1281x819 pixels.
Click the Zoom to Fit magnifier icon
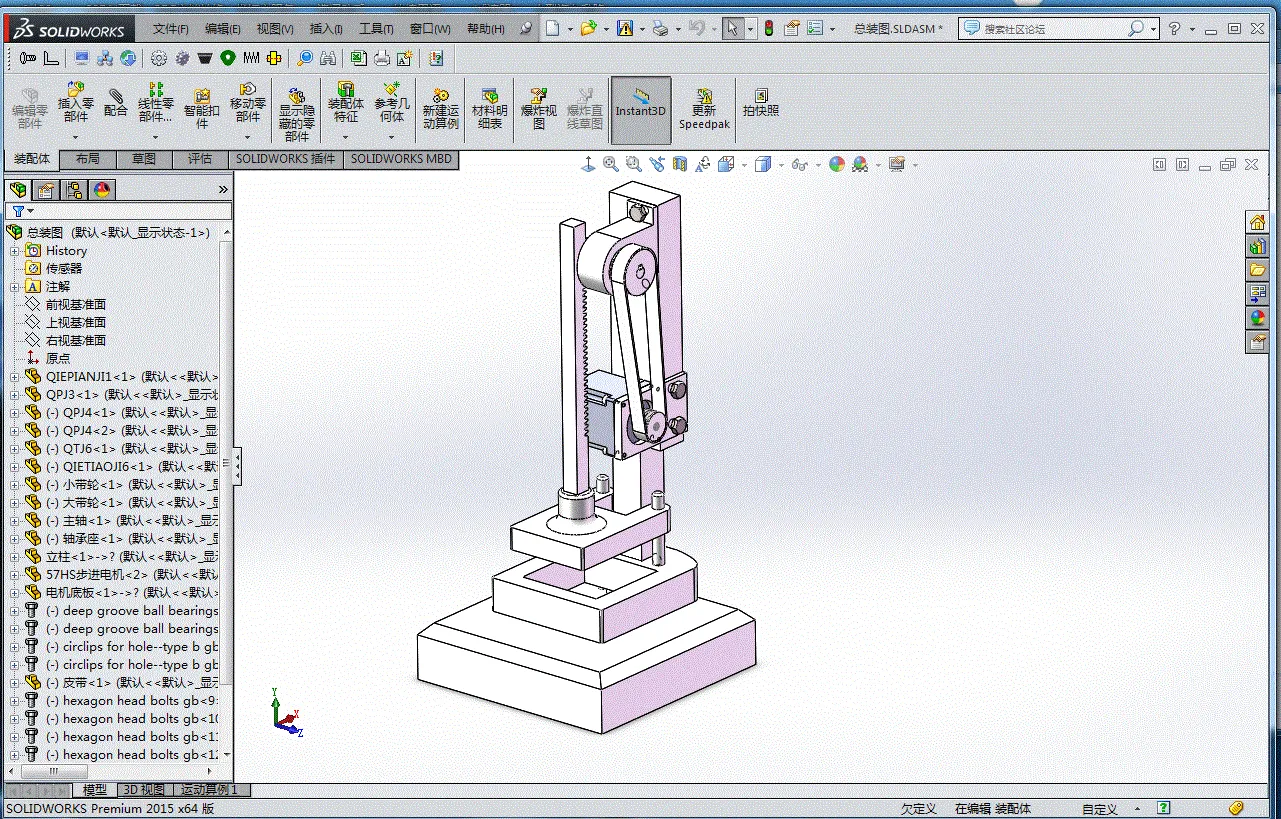[x=611, y=164]
